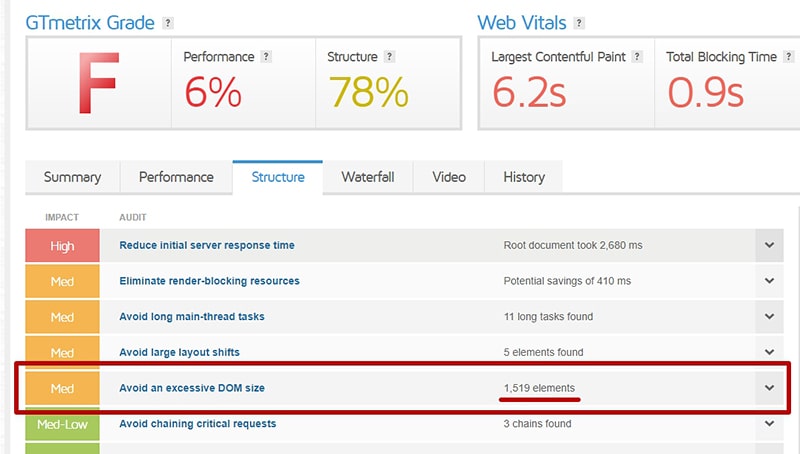Expand the large layout shifts row
800x454 pixels.
(769, 352)
